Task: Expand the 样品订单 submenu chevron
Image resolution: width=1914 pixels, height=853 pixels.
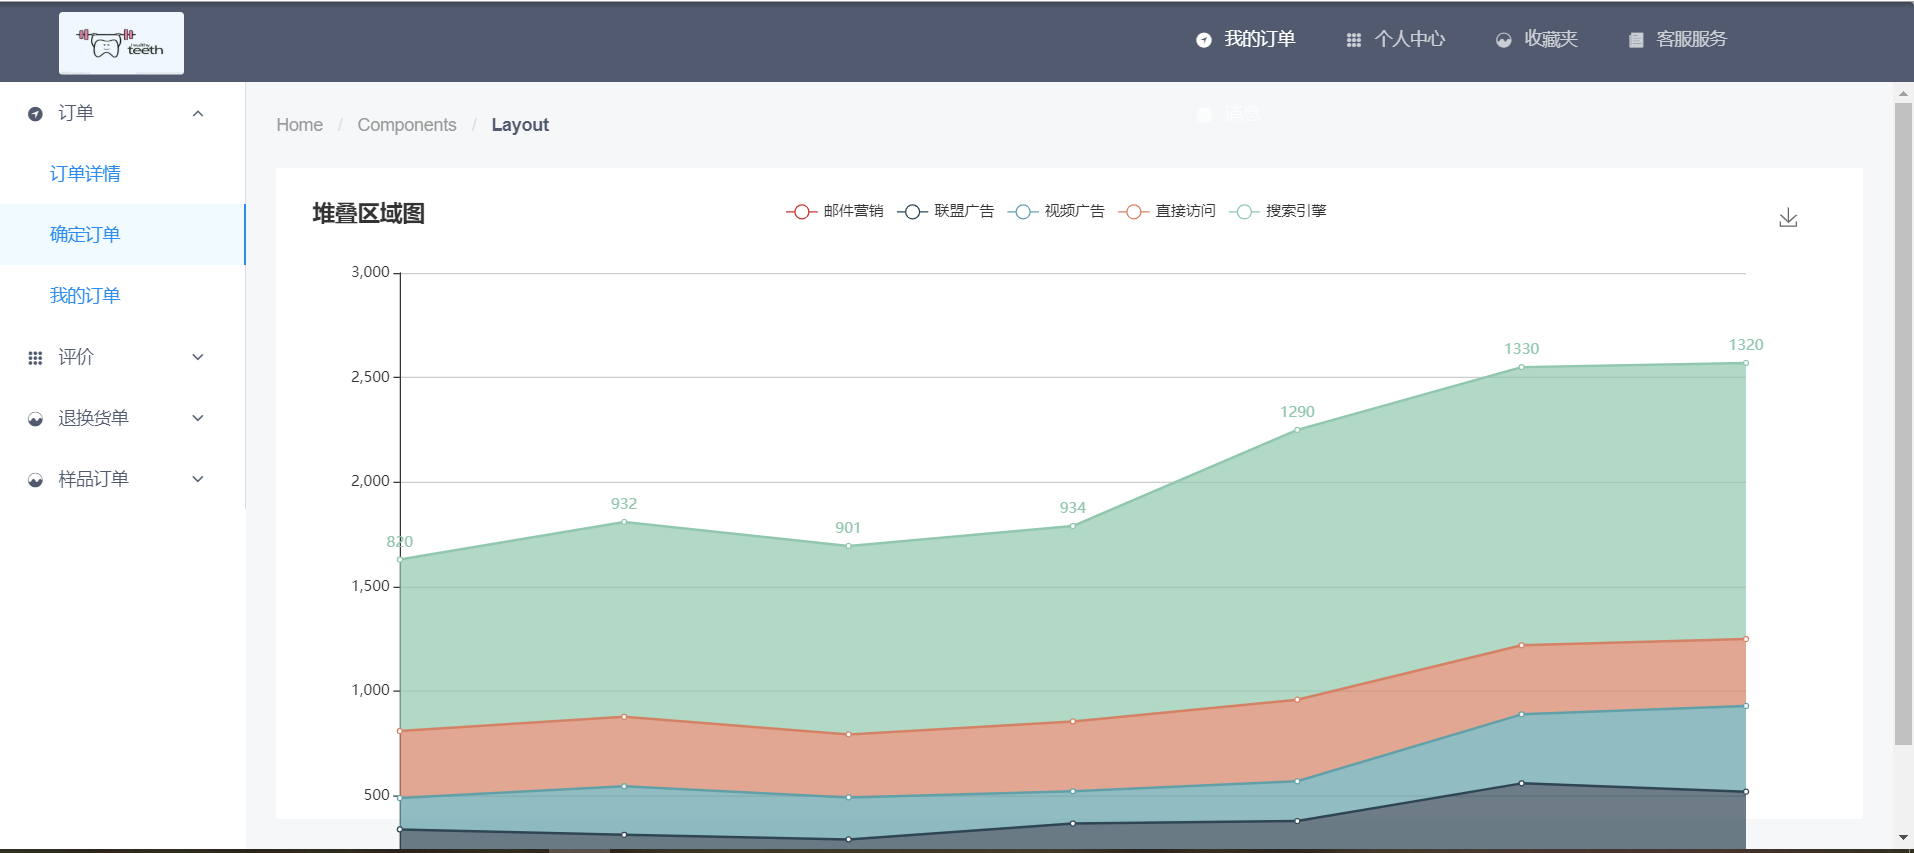Action: pos(198,479)
